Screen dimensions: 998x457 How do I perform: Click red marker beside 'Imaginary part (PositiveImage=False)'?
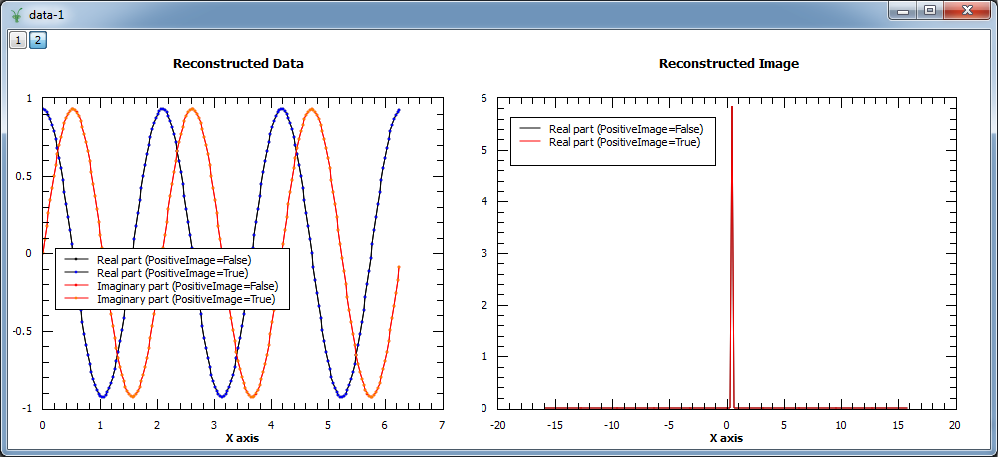click(76, 286)
